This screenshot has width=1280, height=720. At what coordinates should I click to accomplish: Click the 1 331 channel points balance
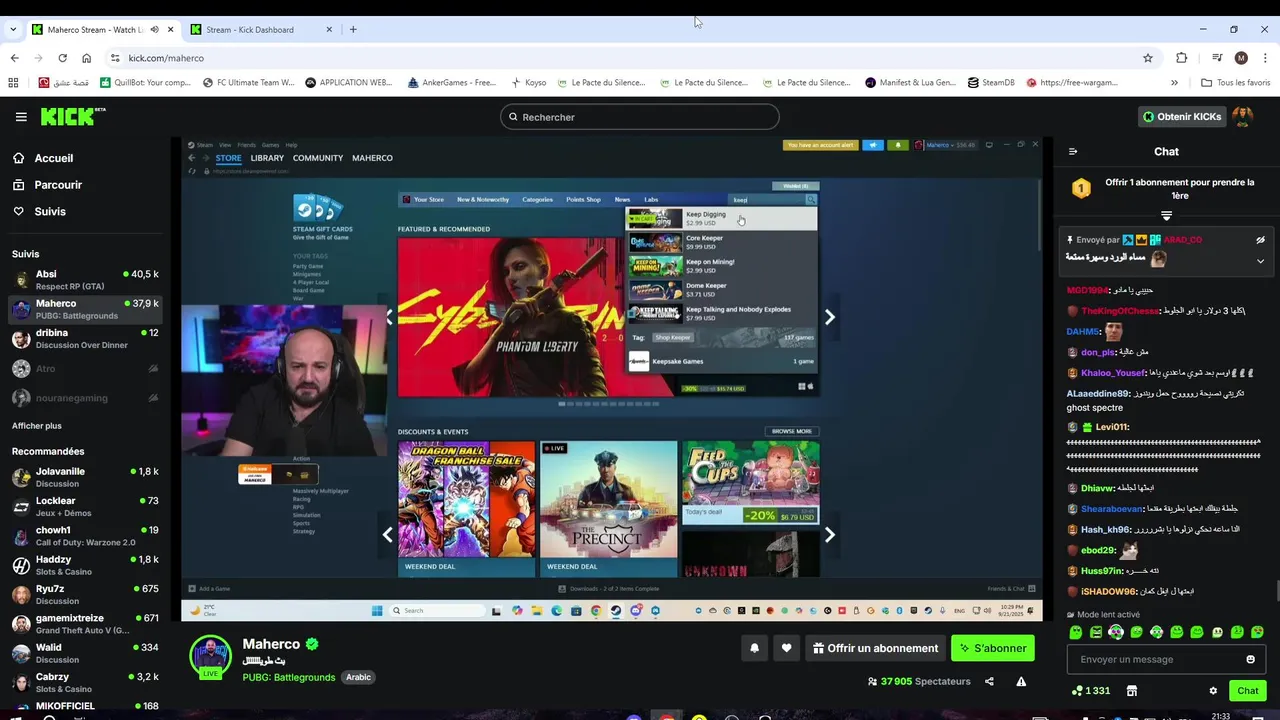tap(1091, 691)
